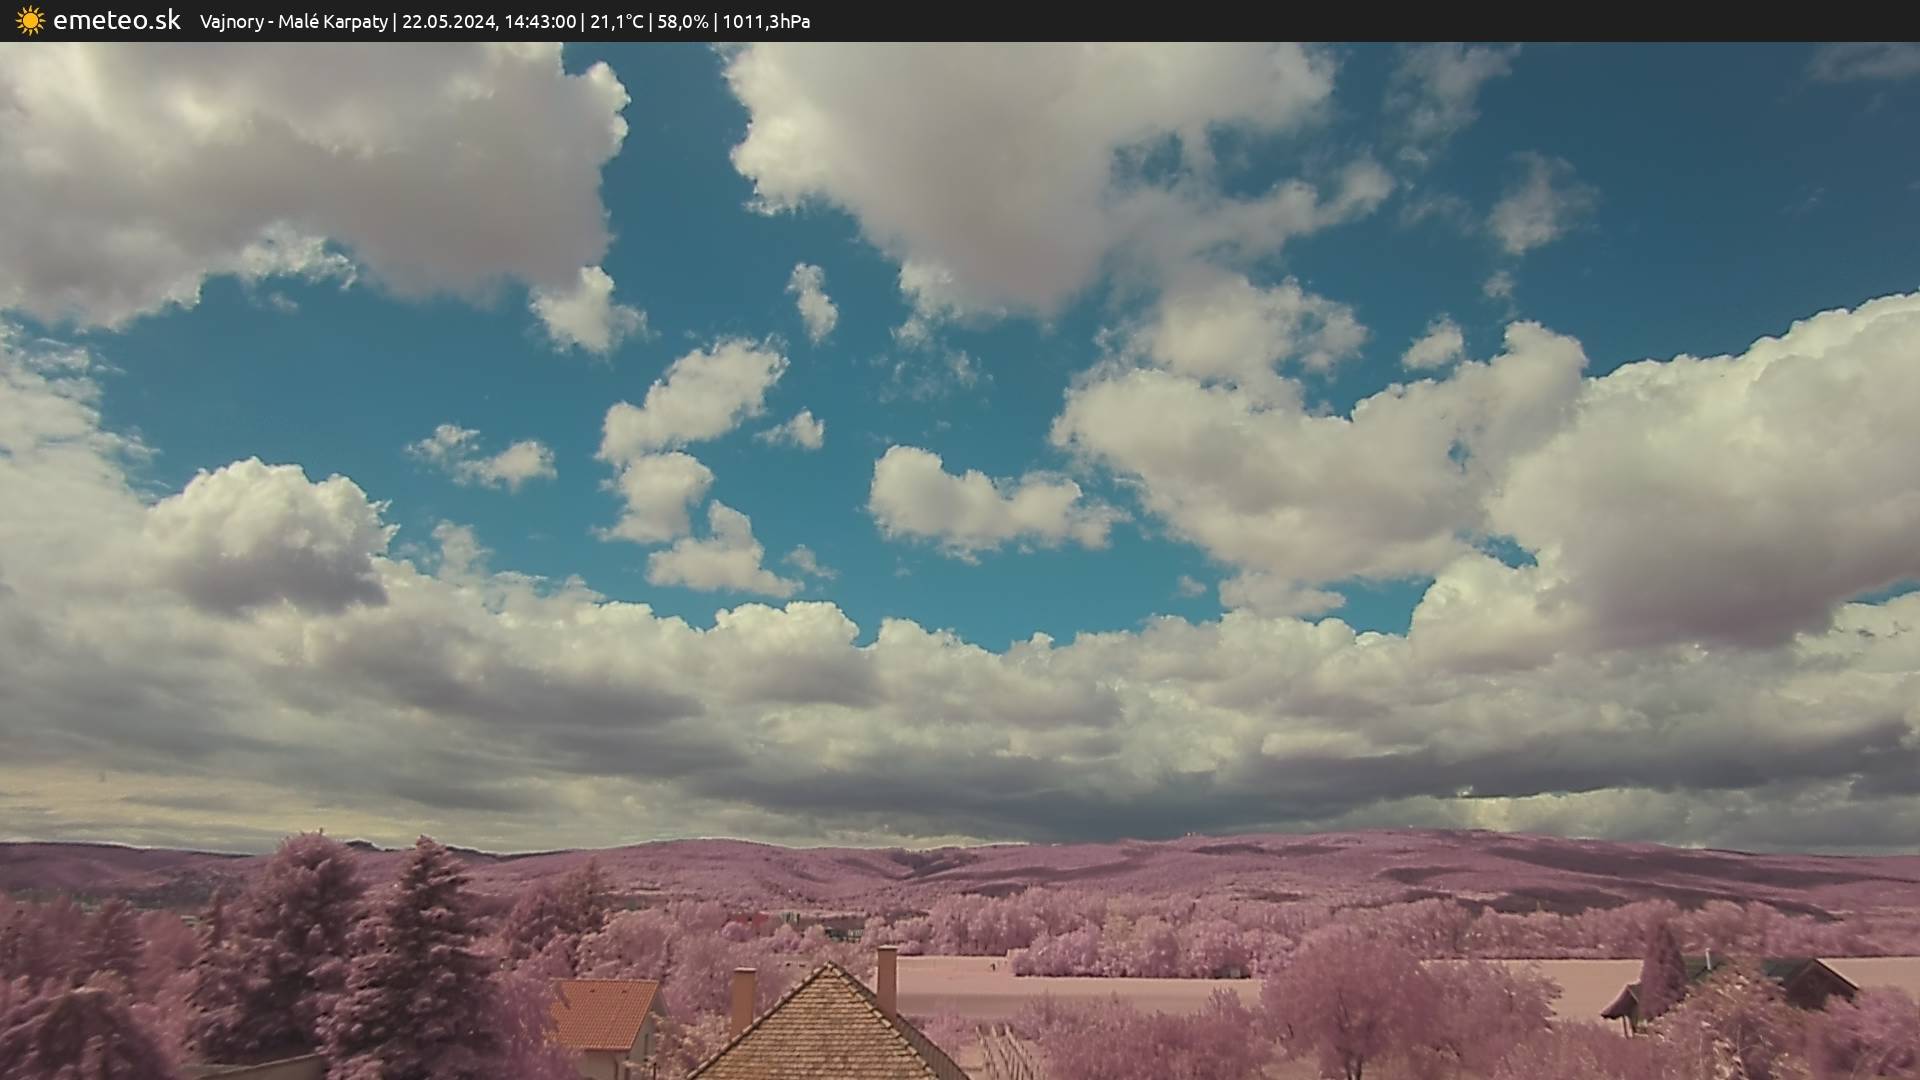Click the 21,1°C temperature reading
The image size is (1920, 1080).
pos(616,22)
